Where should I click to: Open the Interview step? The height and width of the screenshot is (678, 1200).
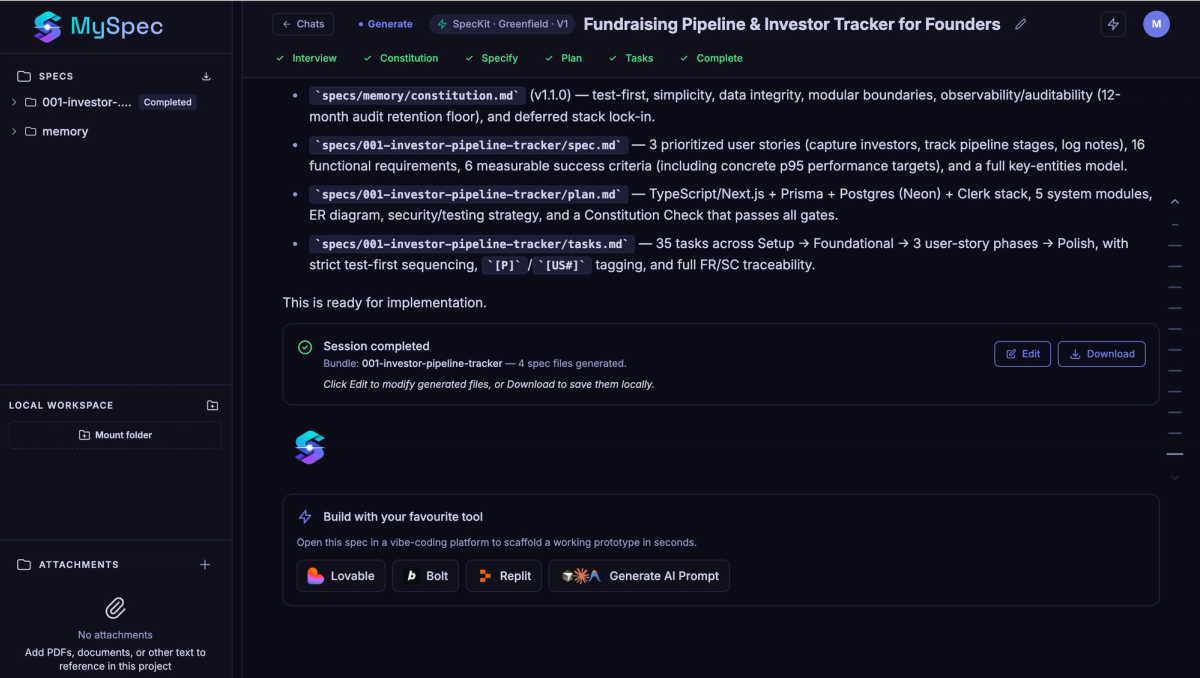(x=307, y=58)
